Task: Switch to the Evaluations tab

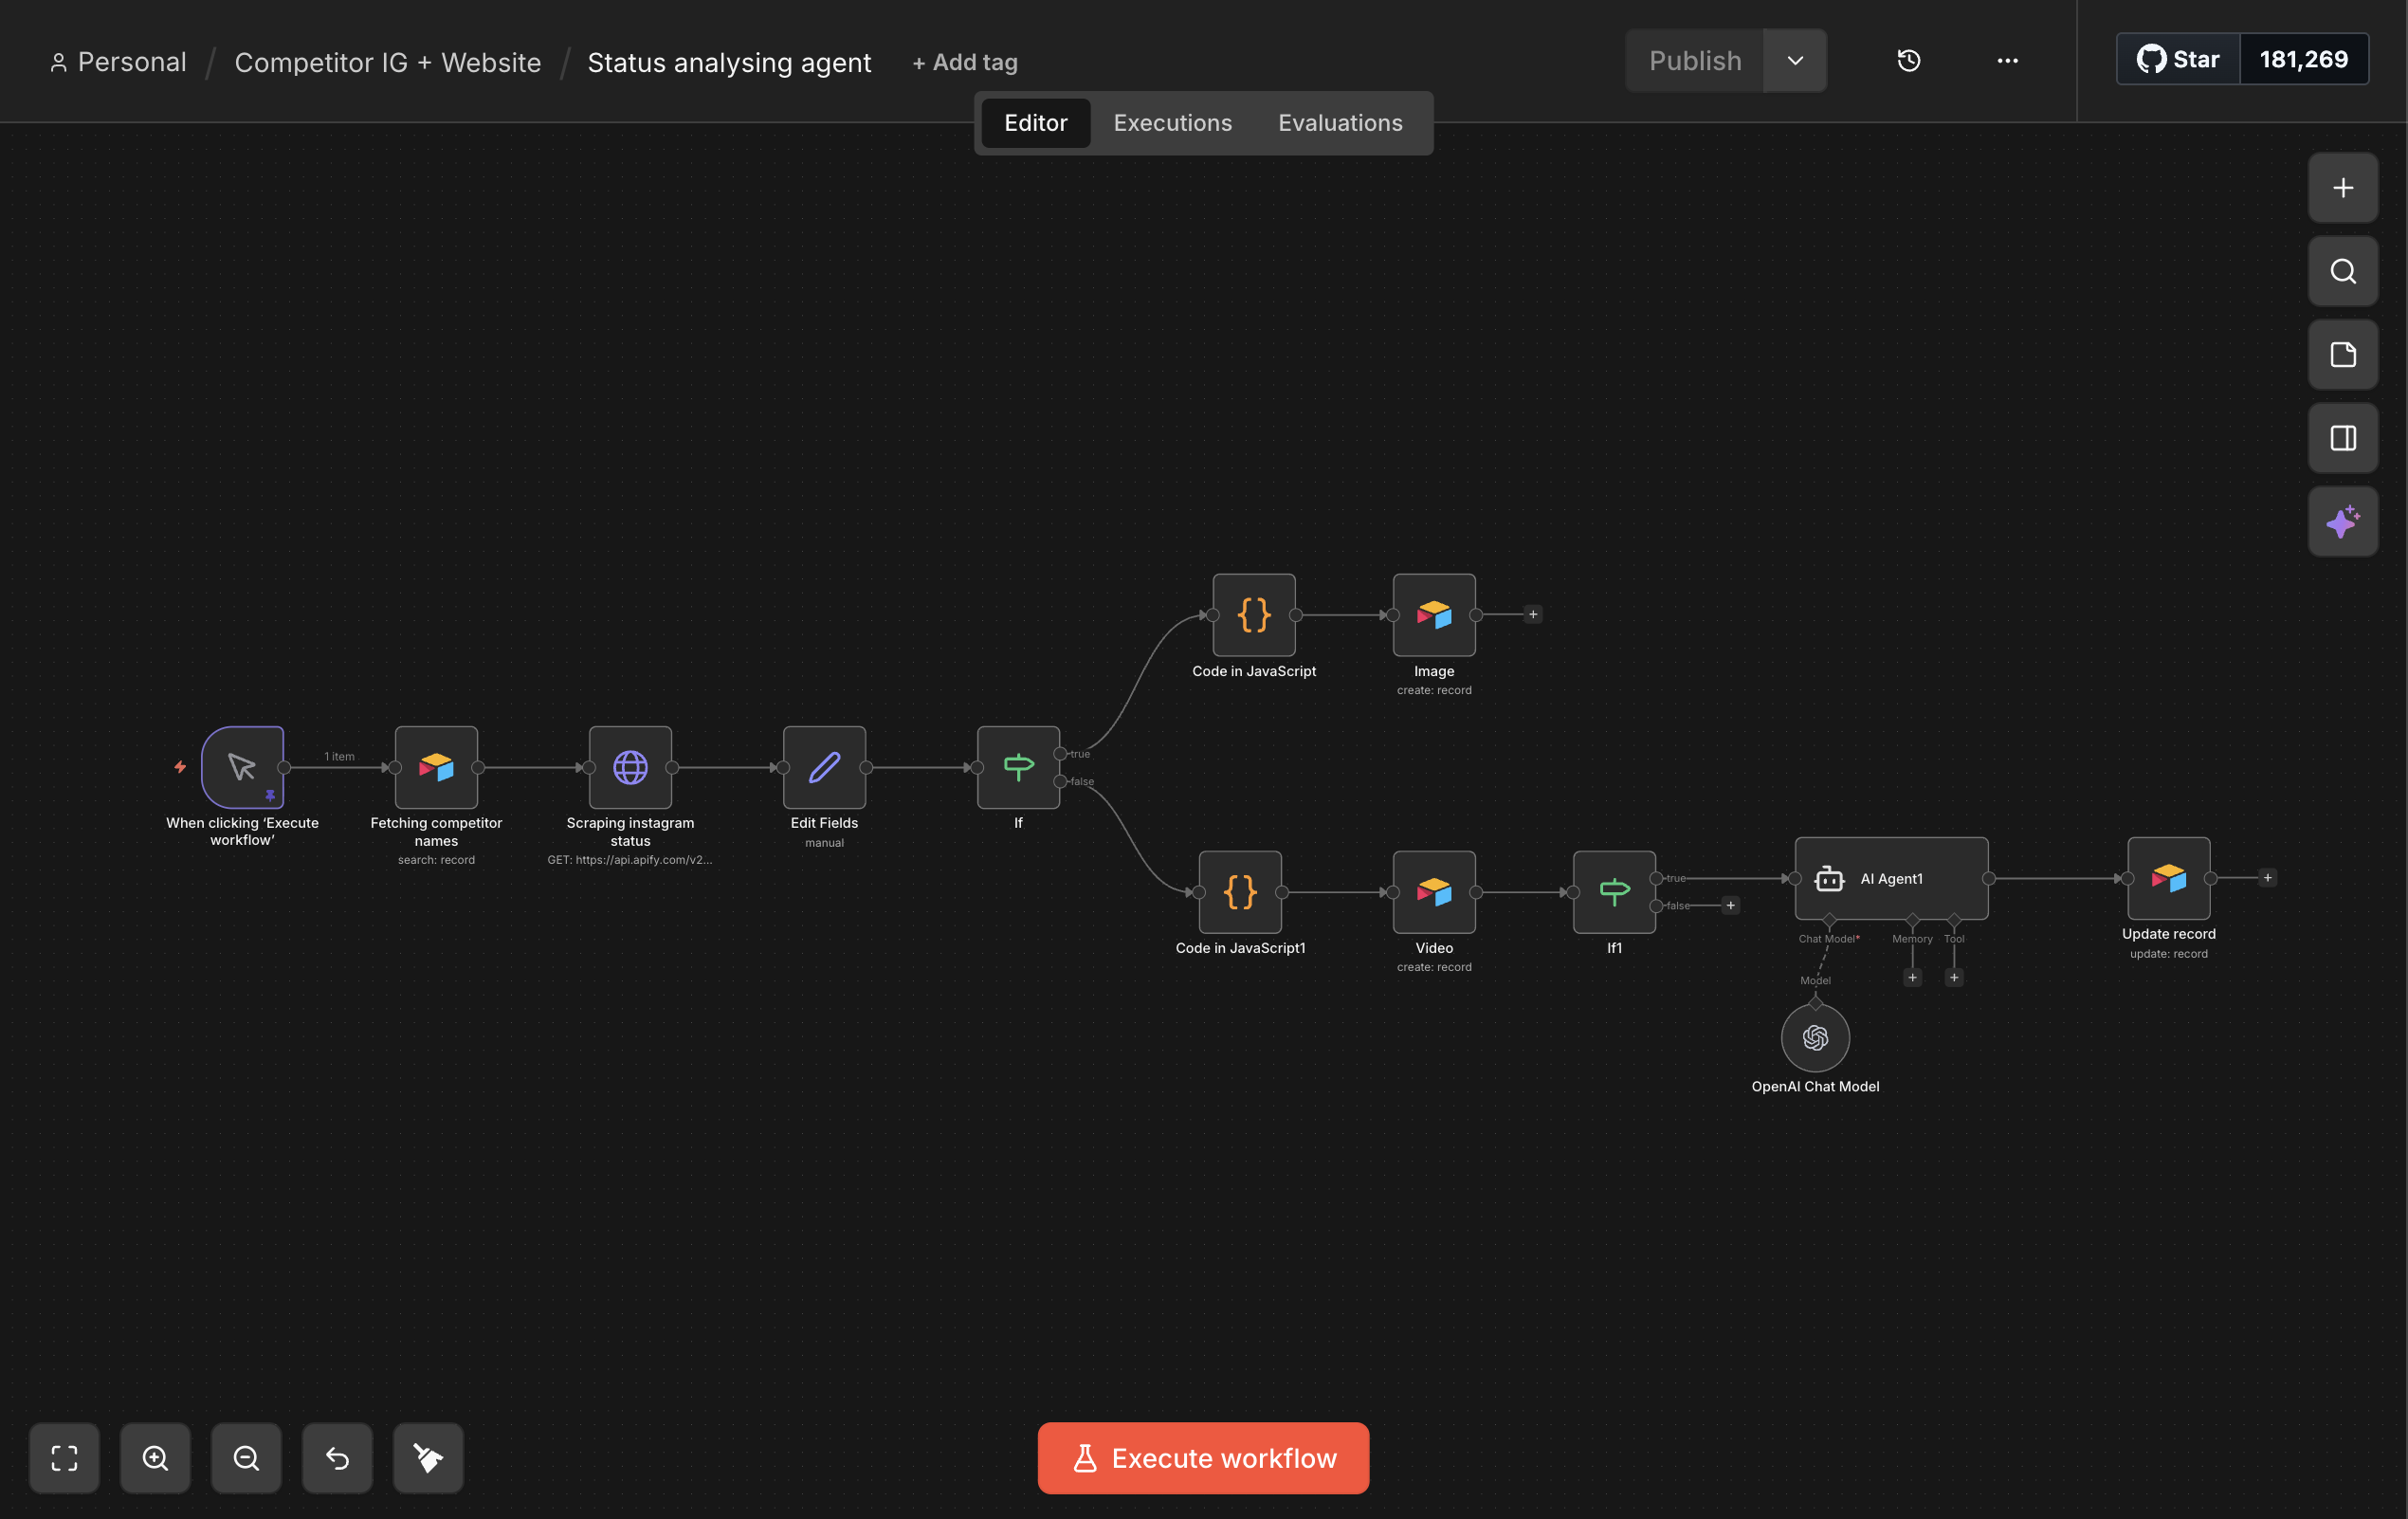Action: (1340, 123)
